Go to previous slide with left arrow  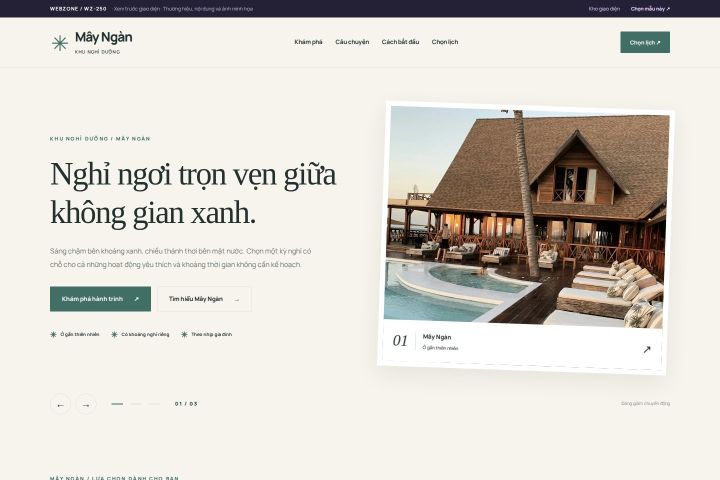[x=61, y=405]
